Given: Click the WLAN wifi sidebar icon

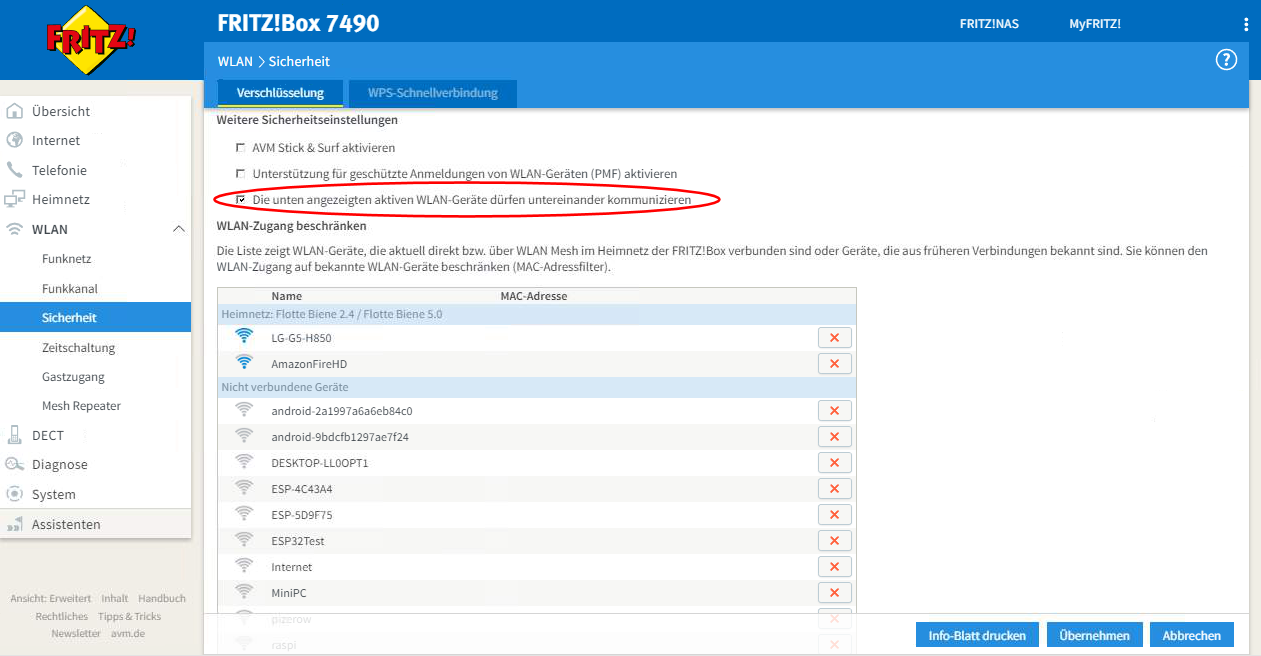Looking at the screenshot, I should (x=15, y=229).
